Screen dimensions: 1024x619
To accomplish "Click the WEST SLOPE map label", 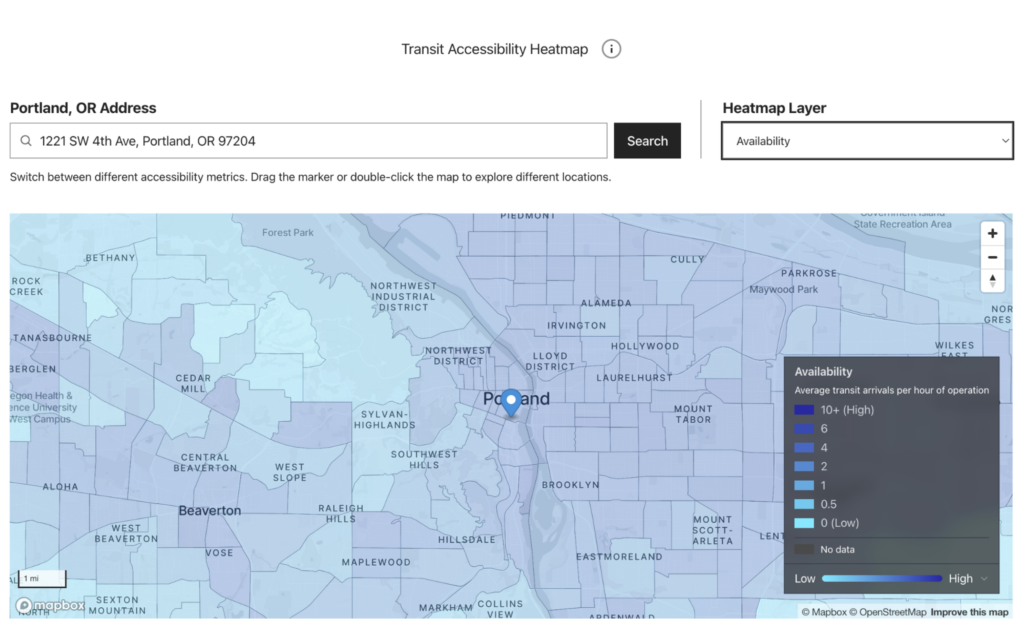I will coord(289,472).
